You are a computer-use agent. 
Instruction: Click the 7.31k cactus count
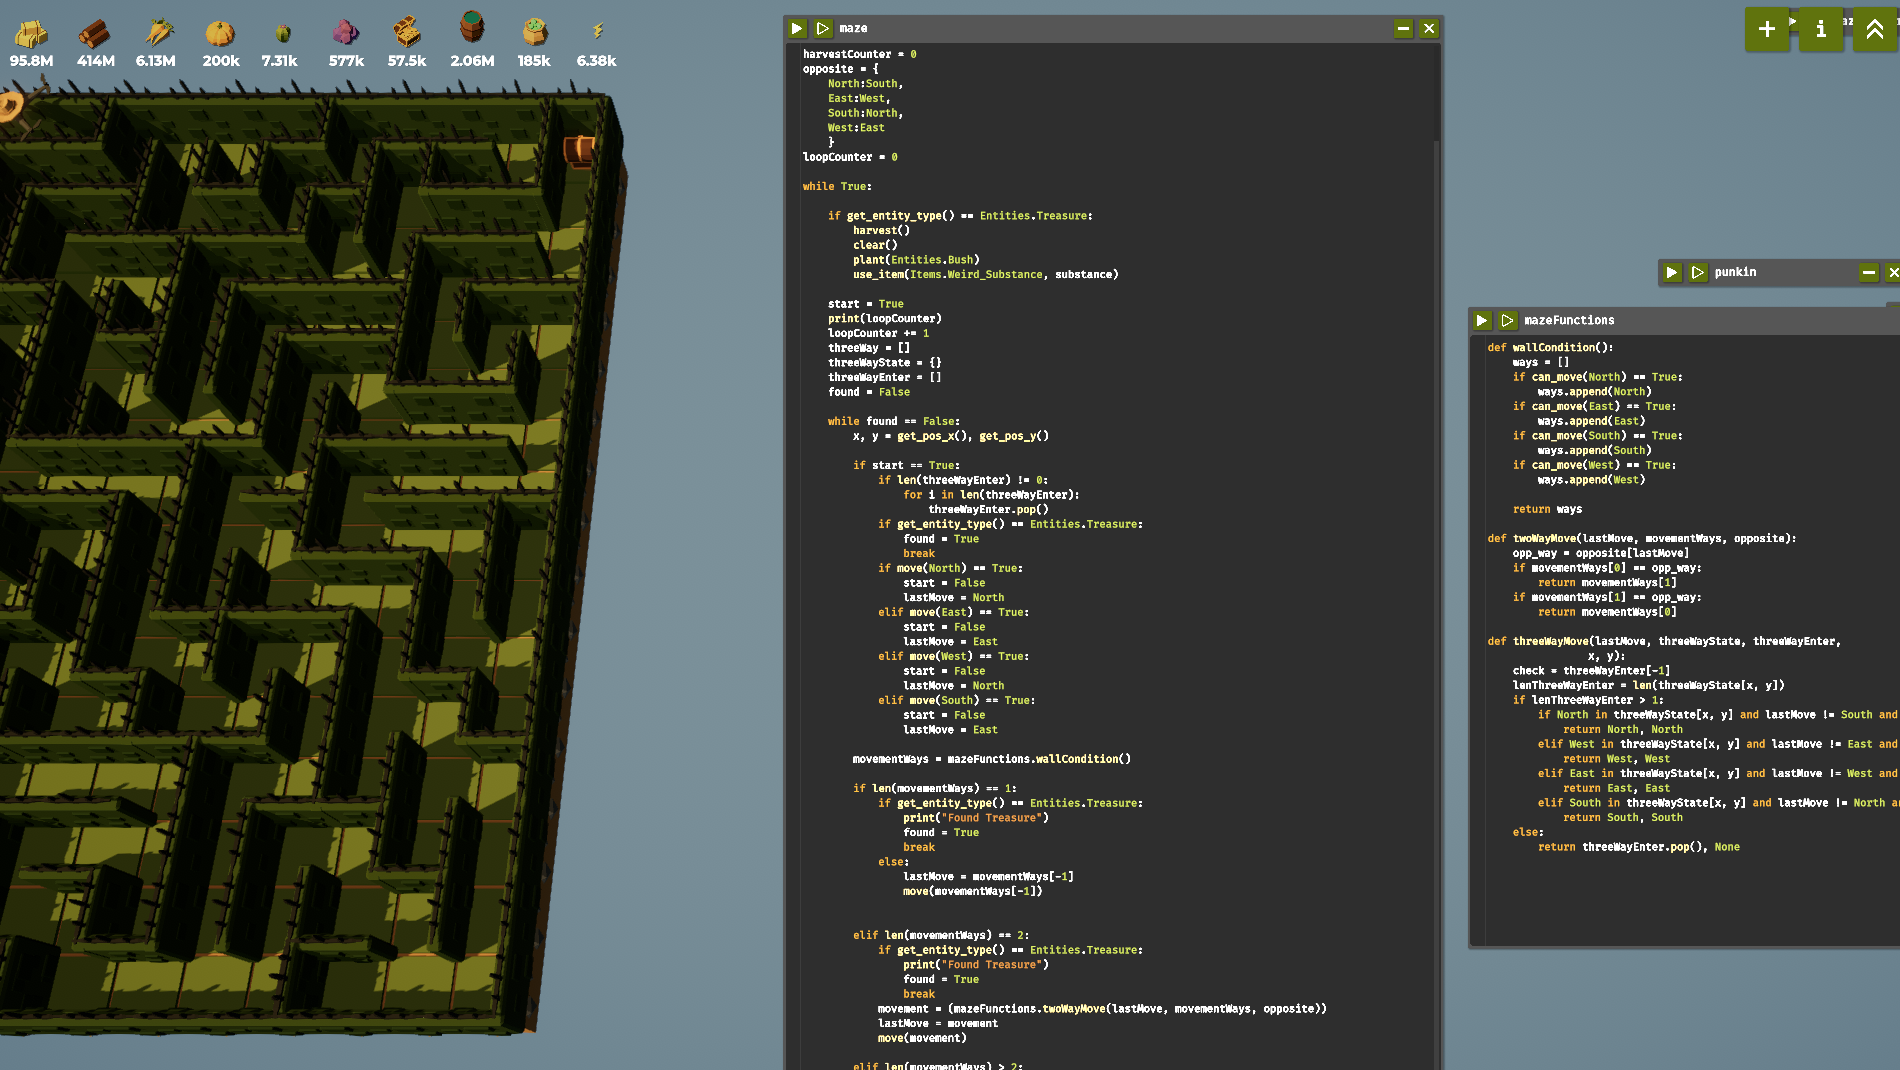(279, 61)
